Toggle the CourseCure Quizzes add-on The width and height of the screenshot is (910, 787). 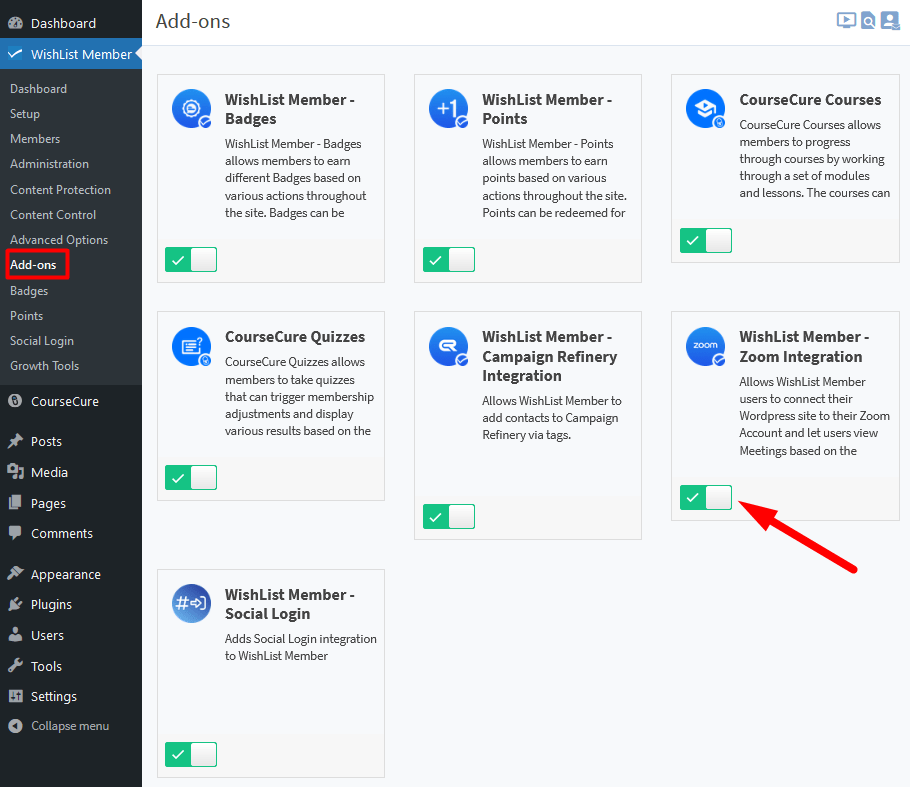[191, 477]
